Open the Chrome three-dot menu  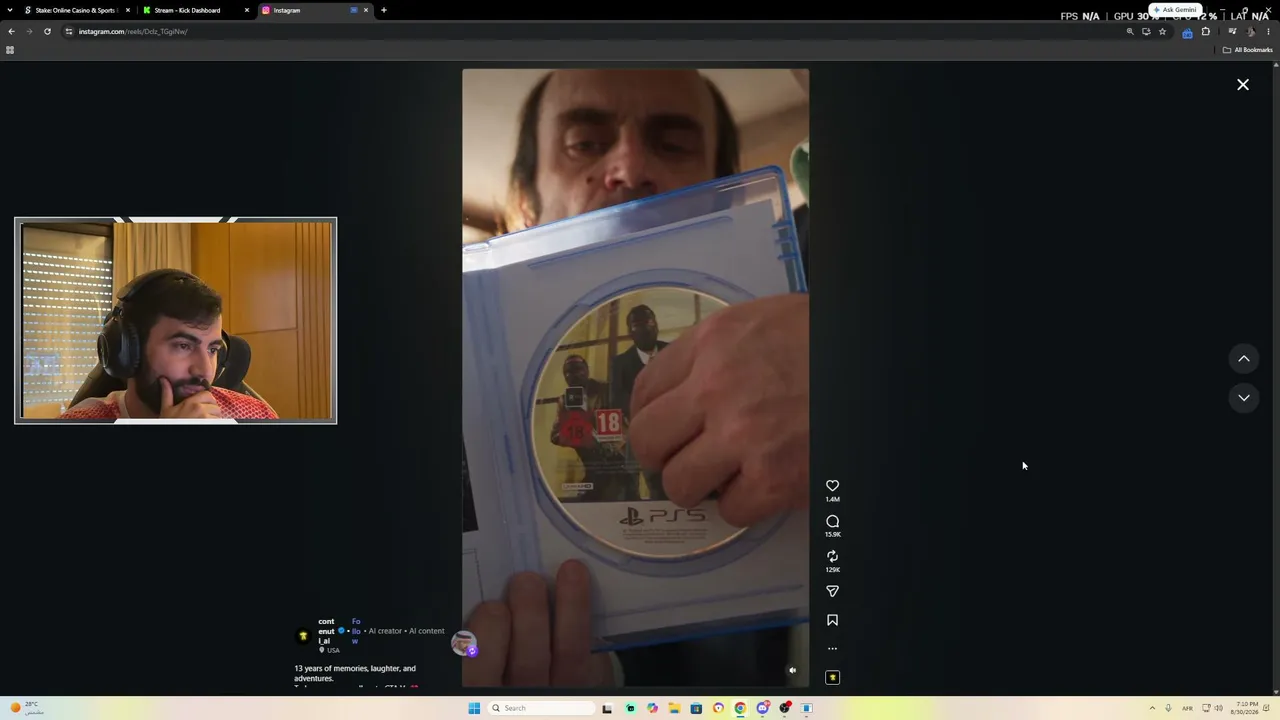[x=1268, y=31]
